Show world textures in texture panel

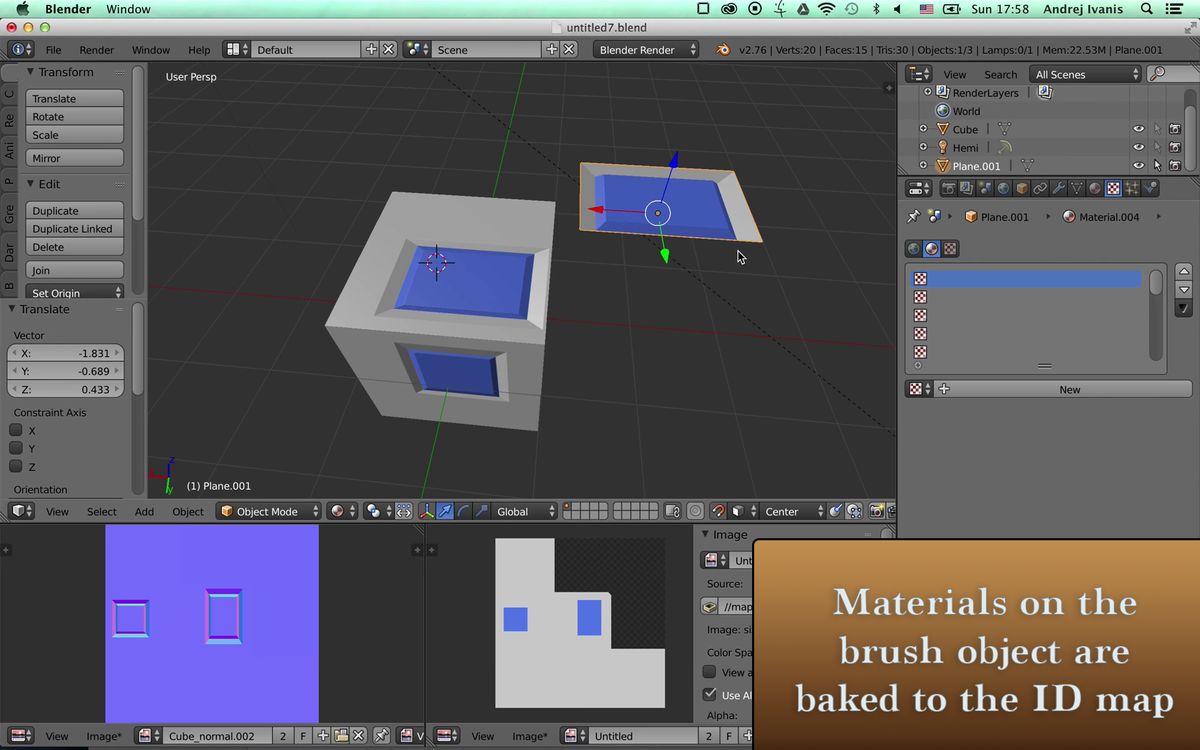point(914,248)
